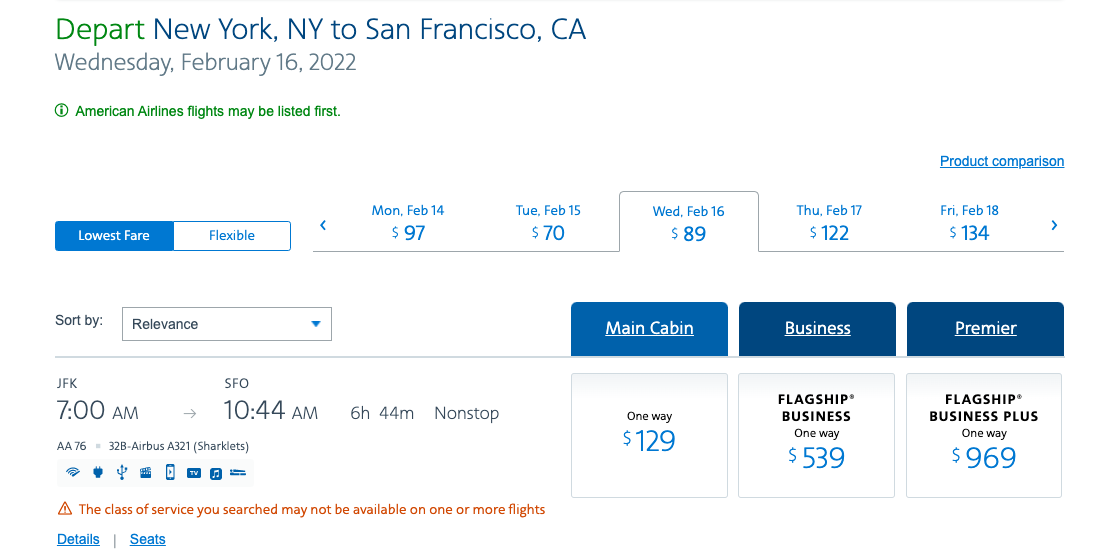Click the movie clapperboard entertainment icon
Image resolution: width=1108 pixels, height=559 pixels.
[146, 472]
